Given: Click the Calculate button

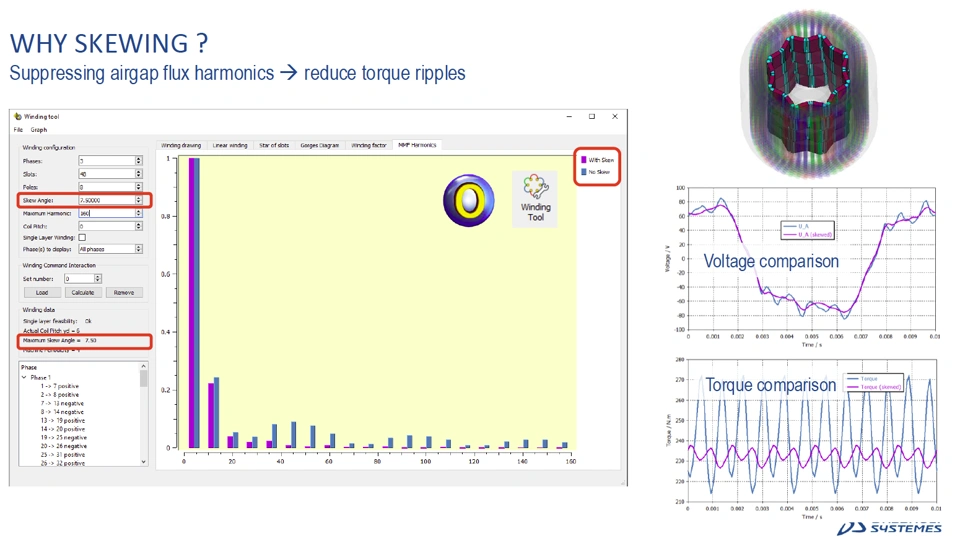Looking at the screenshot, I should pos(83,292).
